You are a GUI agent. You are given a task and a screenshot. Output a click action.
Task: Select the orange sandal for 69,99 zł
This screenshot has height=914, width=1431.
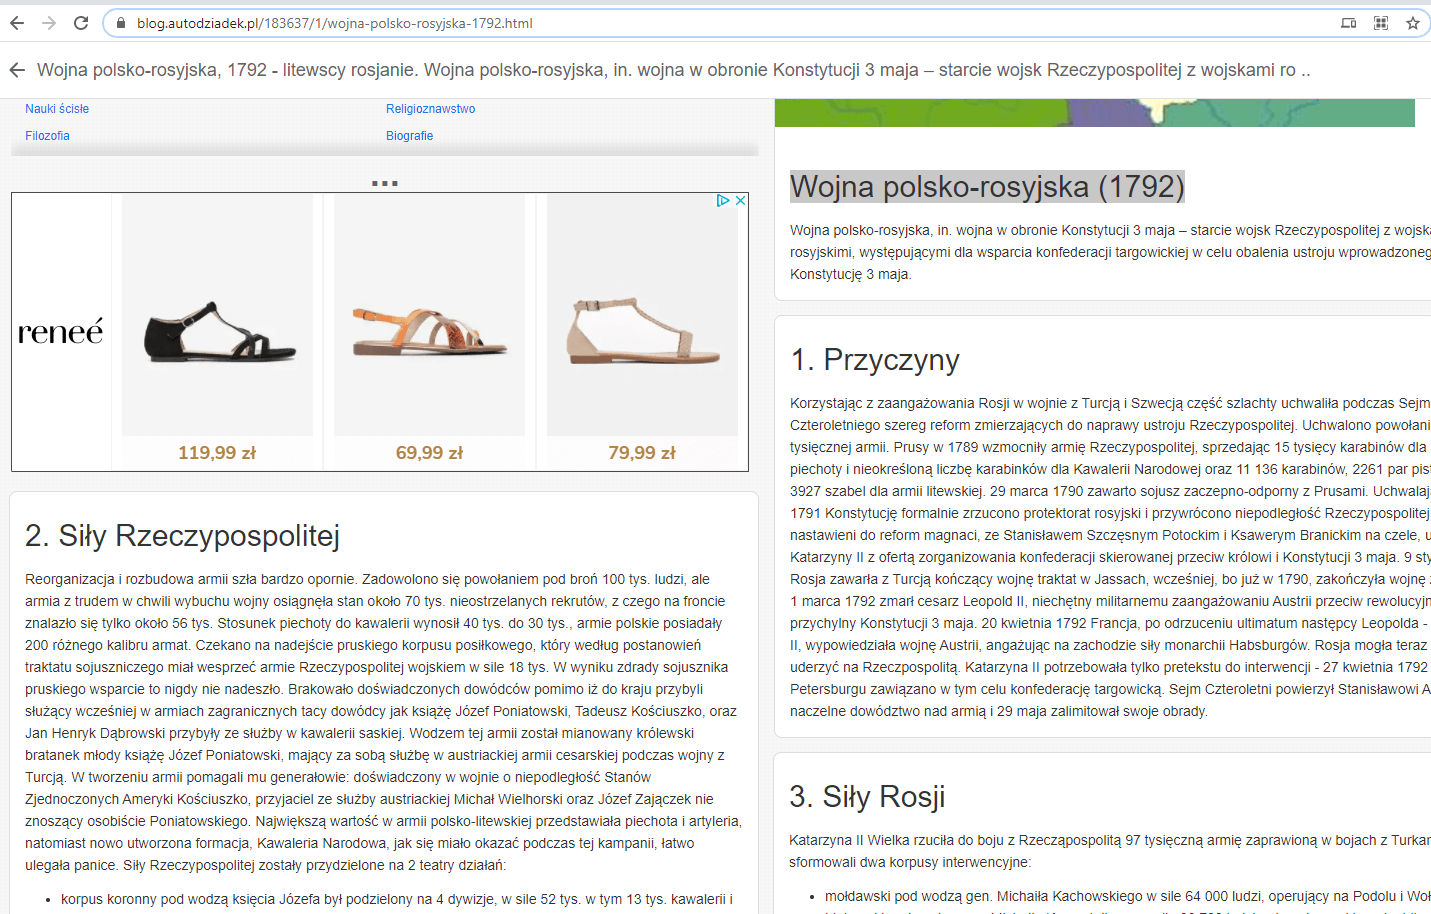point(429,332)
